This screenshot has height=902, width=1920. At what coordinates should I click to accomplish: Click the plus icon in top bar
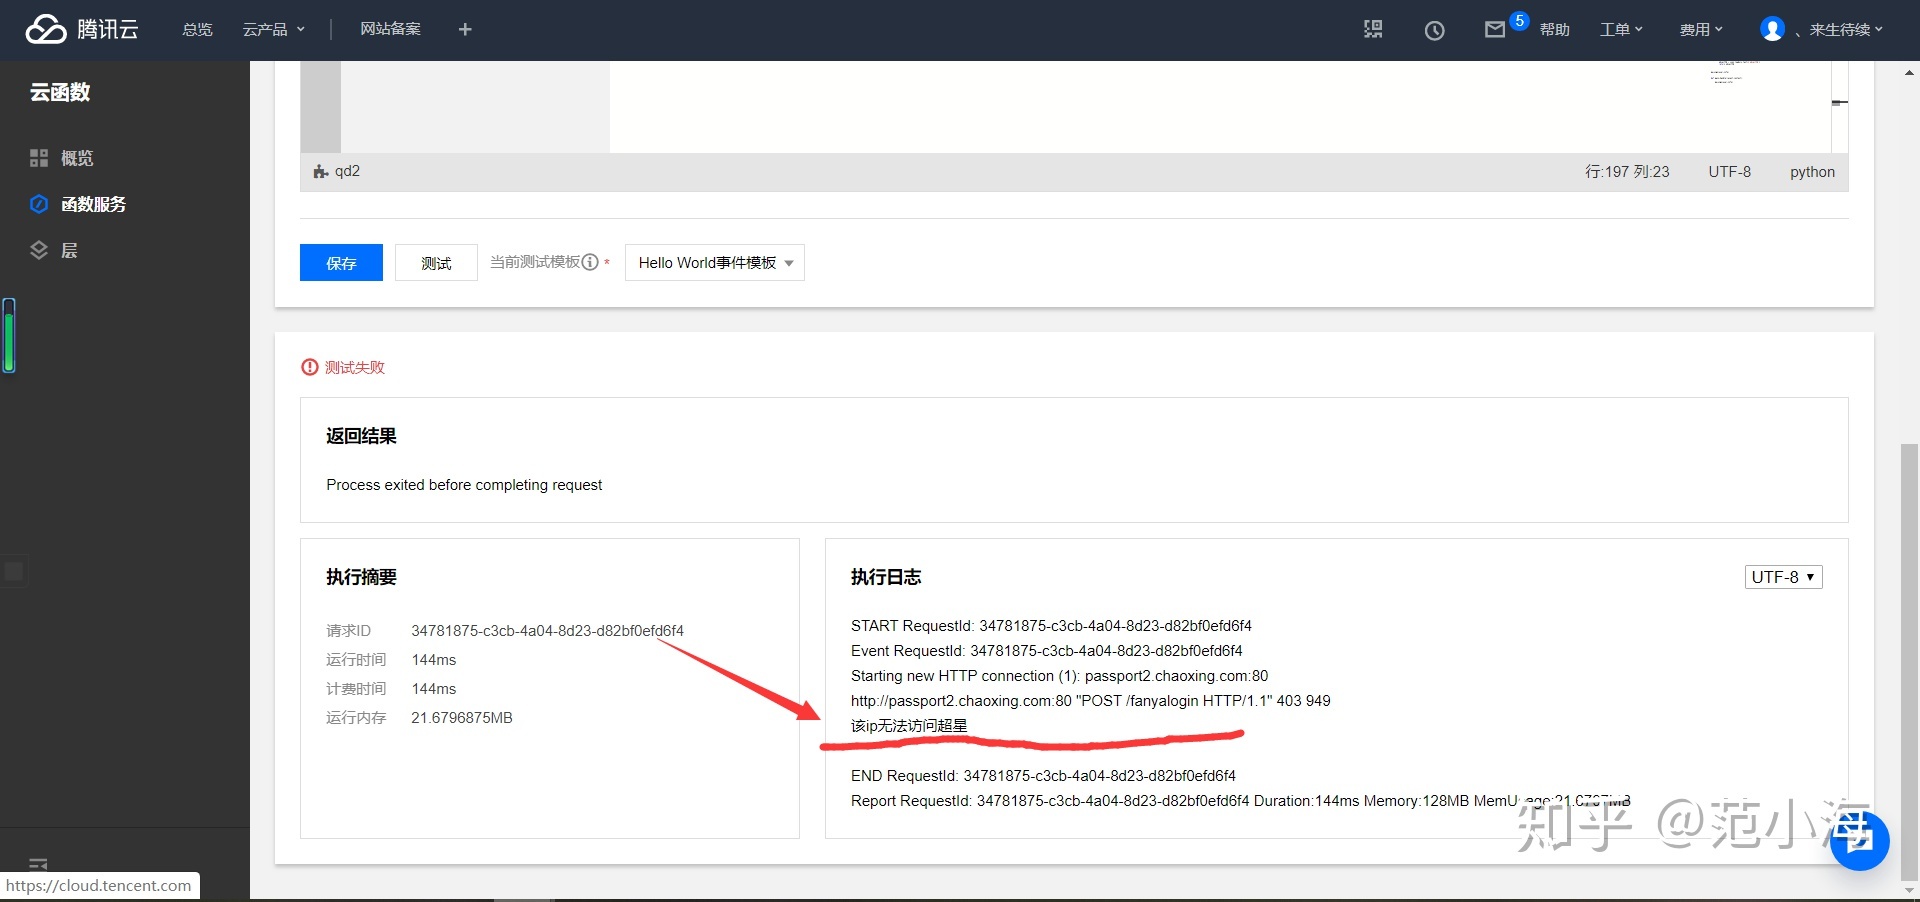pyautogui.click(x=465, y=30)
